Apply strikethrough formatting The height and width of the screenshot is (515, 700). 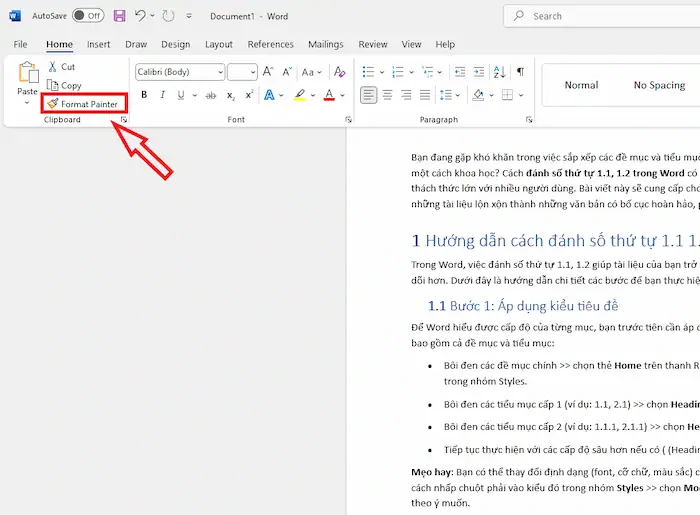coord(210,95)
